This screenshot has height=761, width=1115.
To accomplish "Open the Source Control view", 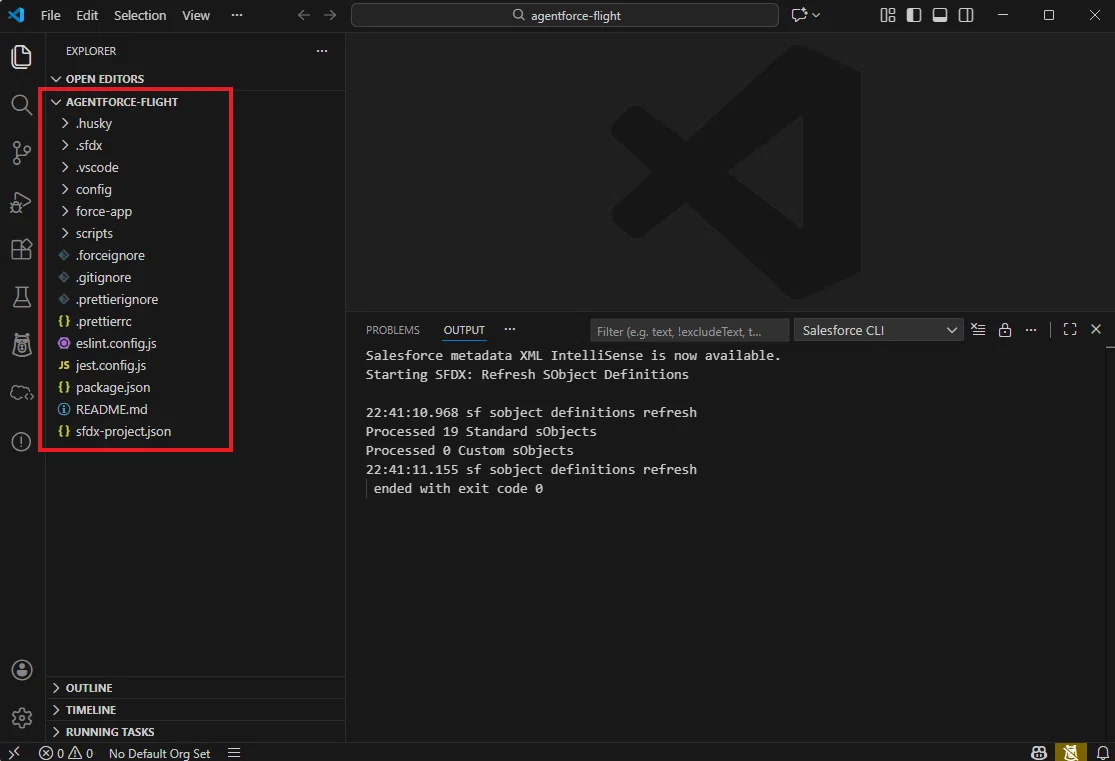I will (x=21, y=153).
